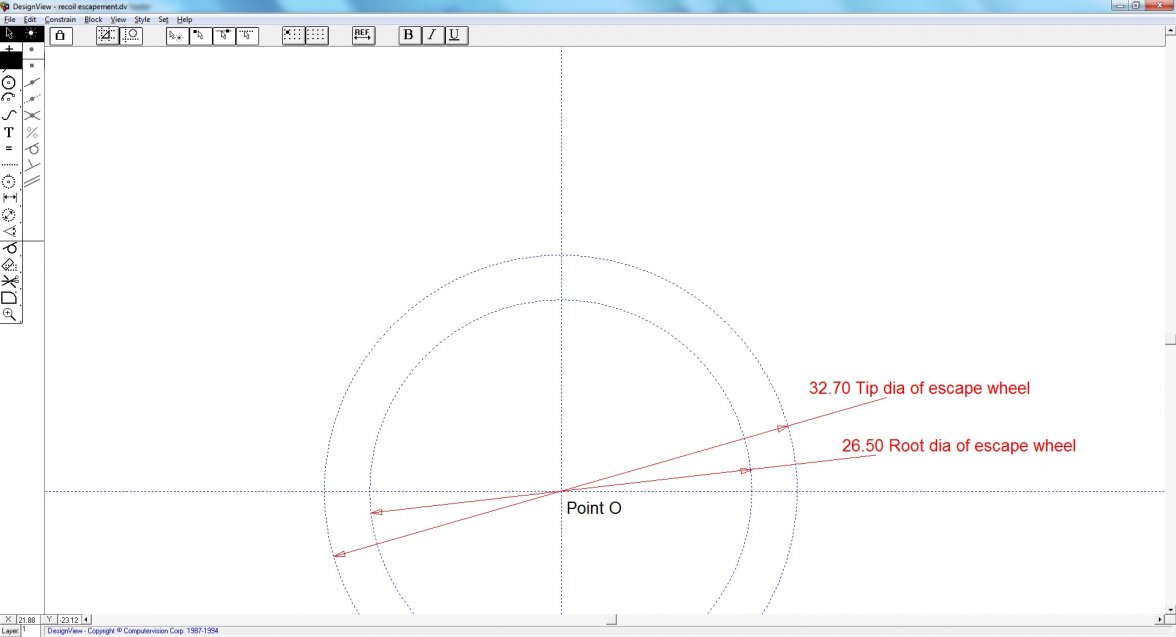This screenshot has width=1176, height=637.
Task: Open the Block menu
Action: tap(93, 19)
